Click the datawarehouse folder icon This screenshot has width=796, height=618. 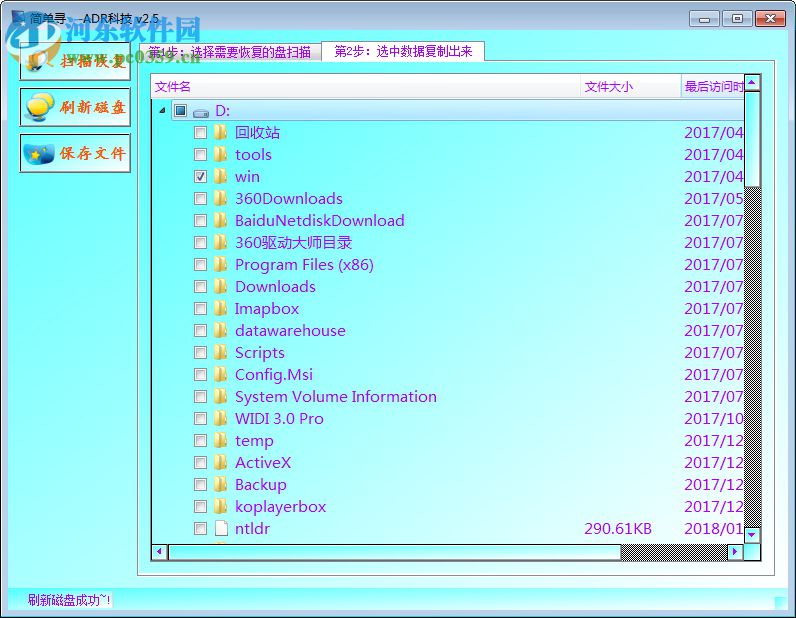click(x=220, y=331)
